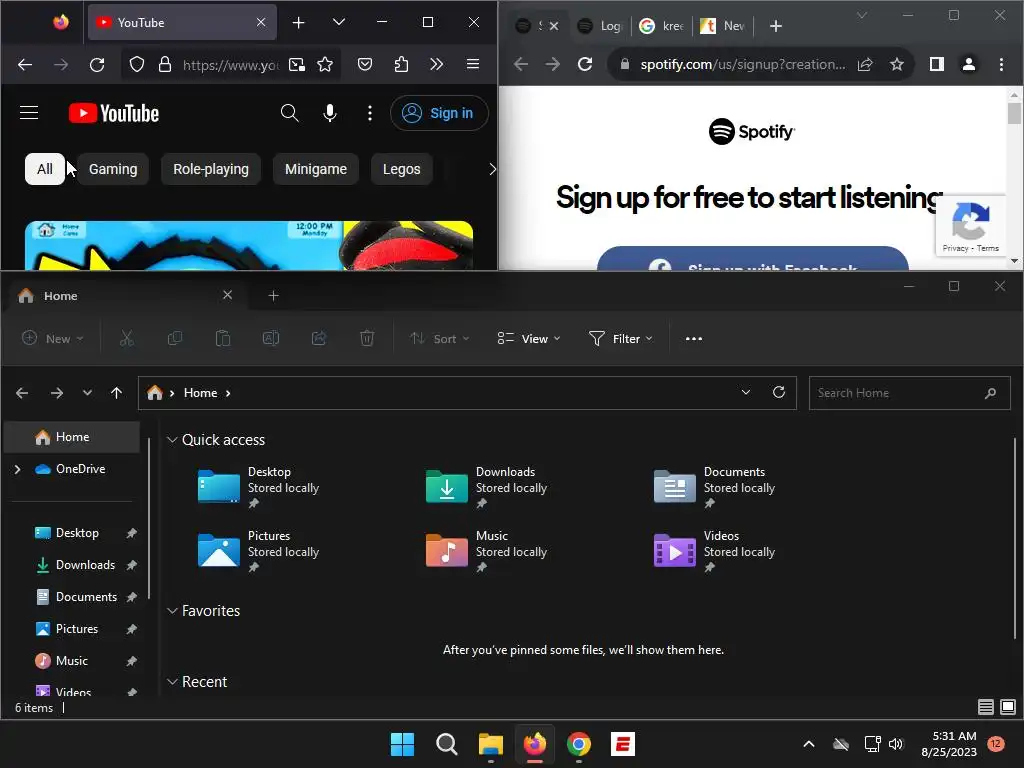Image resolution: width=1024 pixels, height=768 pixels.
Task: Select the All filter chip on YouTube
Action: [44, 169]
